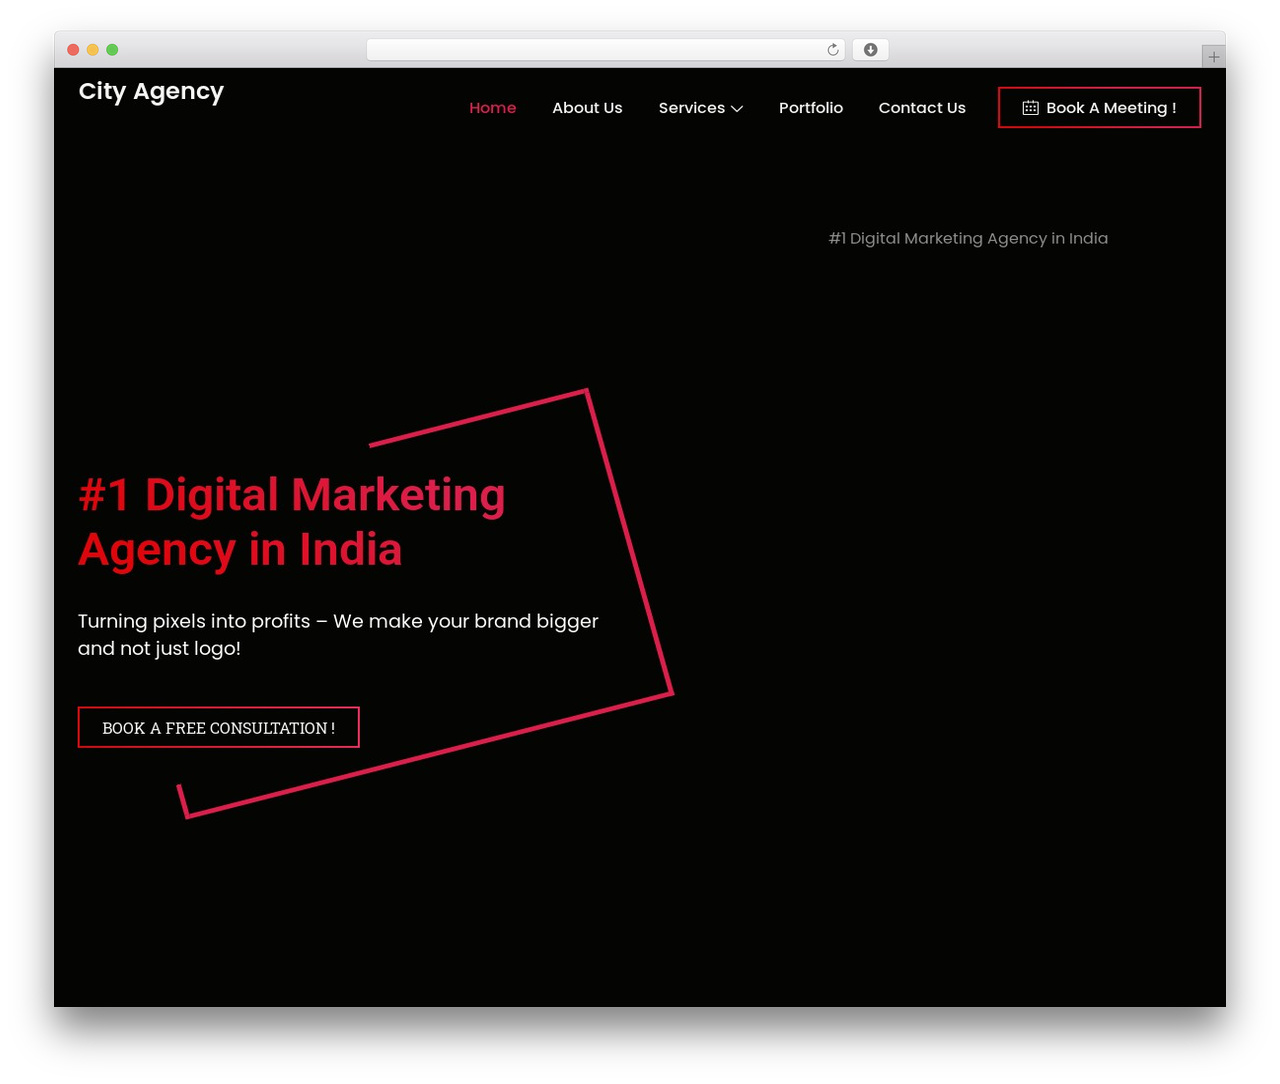Open the Portfolio menu item

click(x=811, y=108)
